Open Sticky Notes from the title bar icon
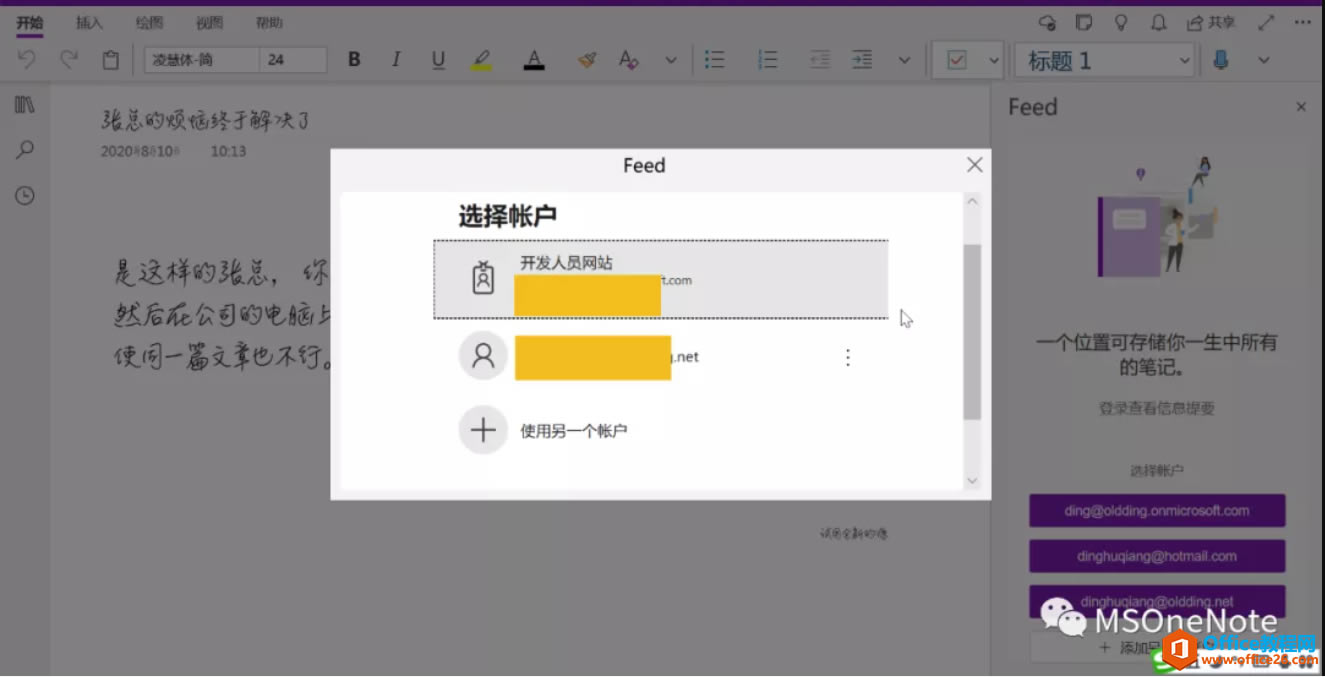 1084,22
